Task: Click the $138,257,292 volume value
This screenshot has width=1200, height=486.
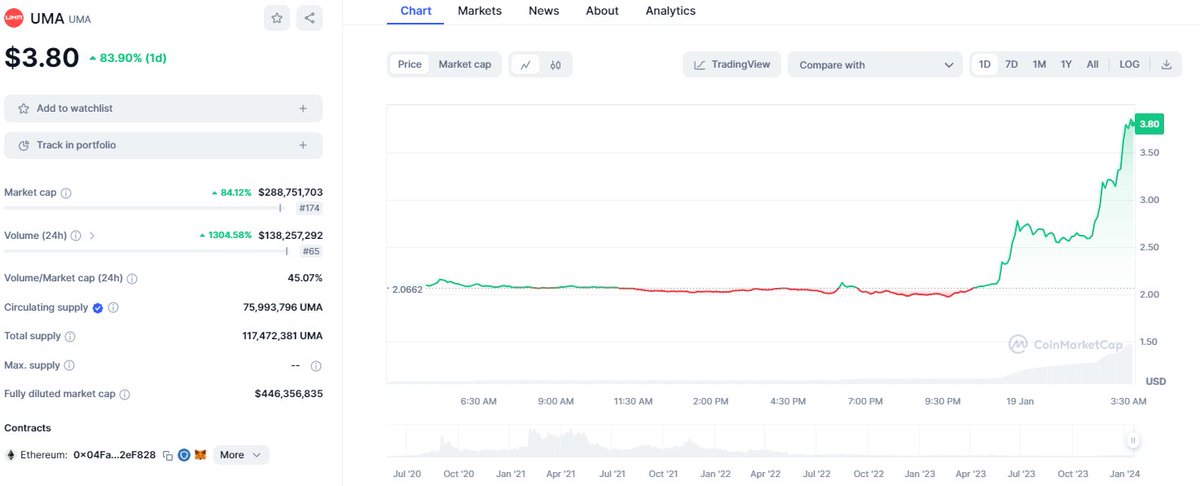Action: [290, 236]
